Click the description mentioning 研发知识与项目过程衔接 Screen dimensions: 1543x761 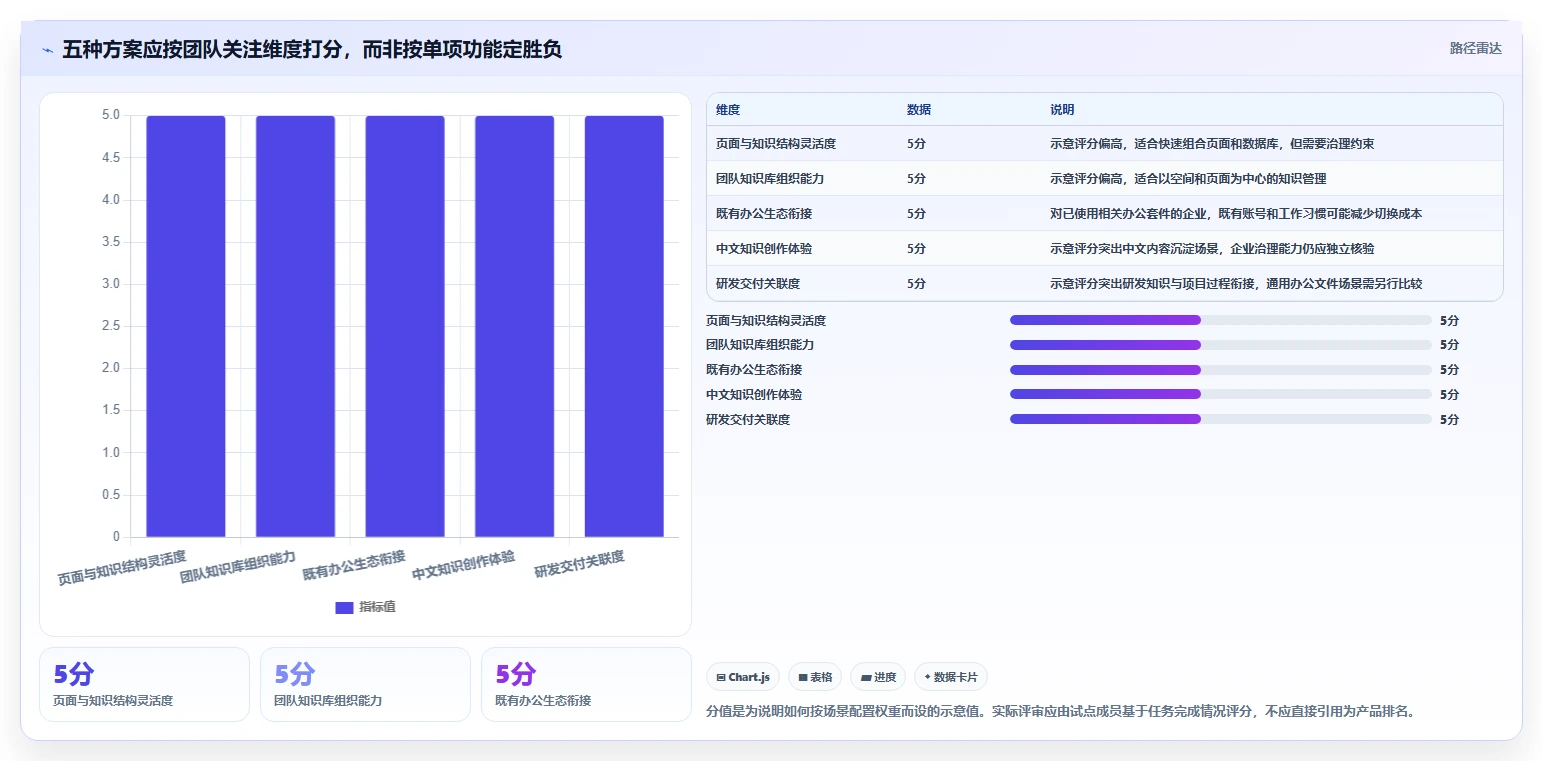pos(1236,284)
